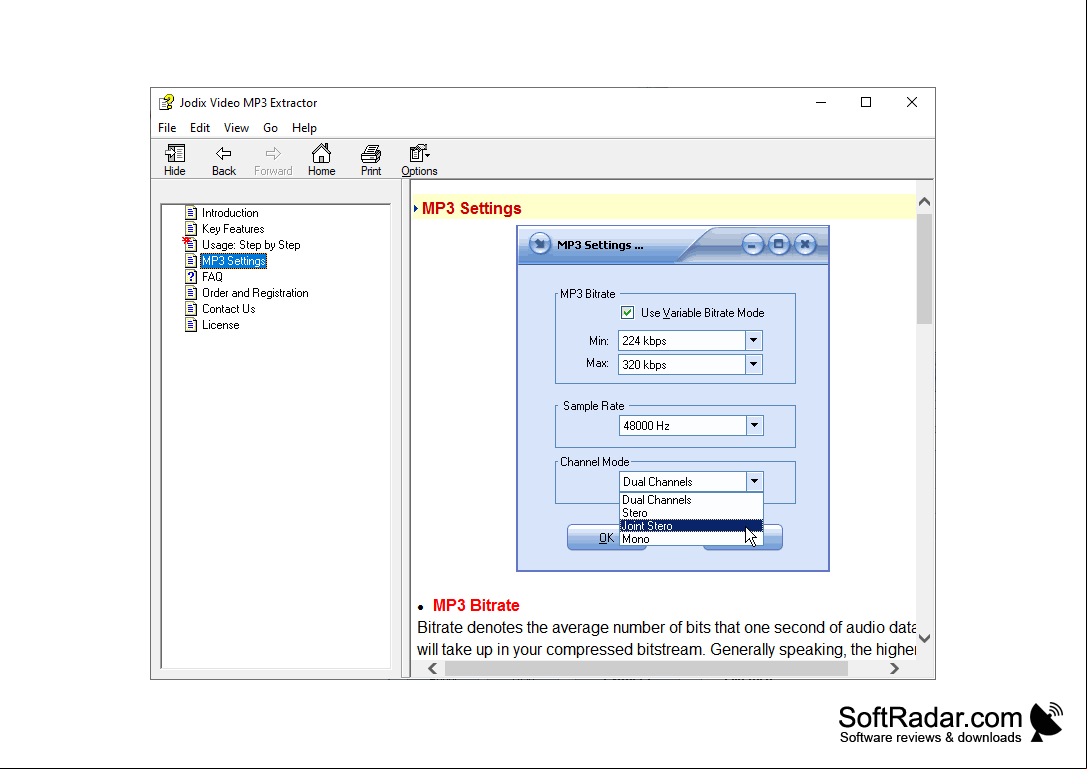Click the red MP3 Settings page heading
The image size is (1087, 769).
point(471,208)
